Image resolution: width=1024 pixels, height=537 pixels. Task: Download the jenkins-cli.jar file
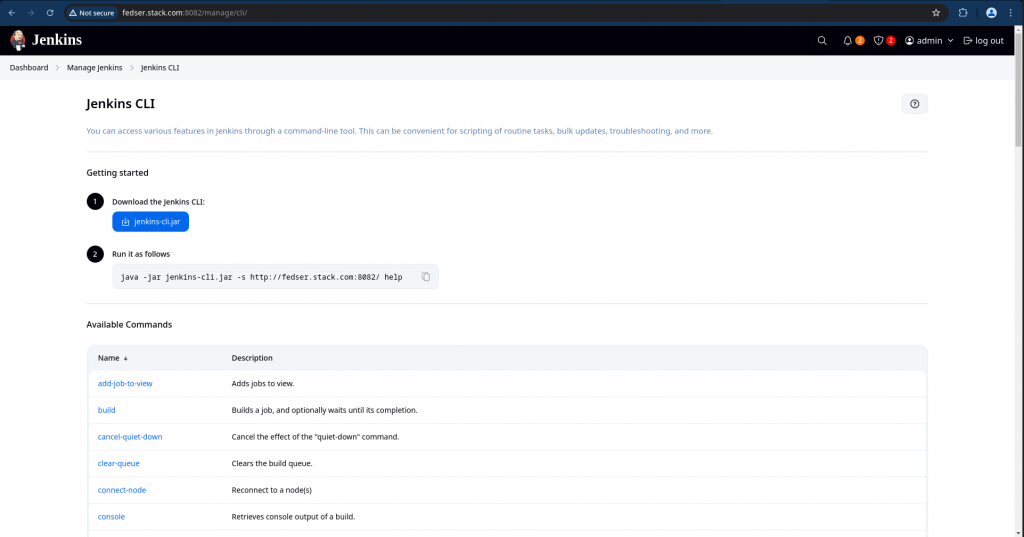(x=150, y=222)
